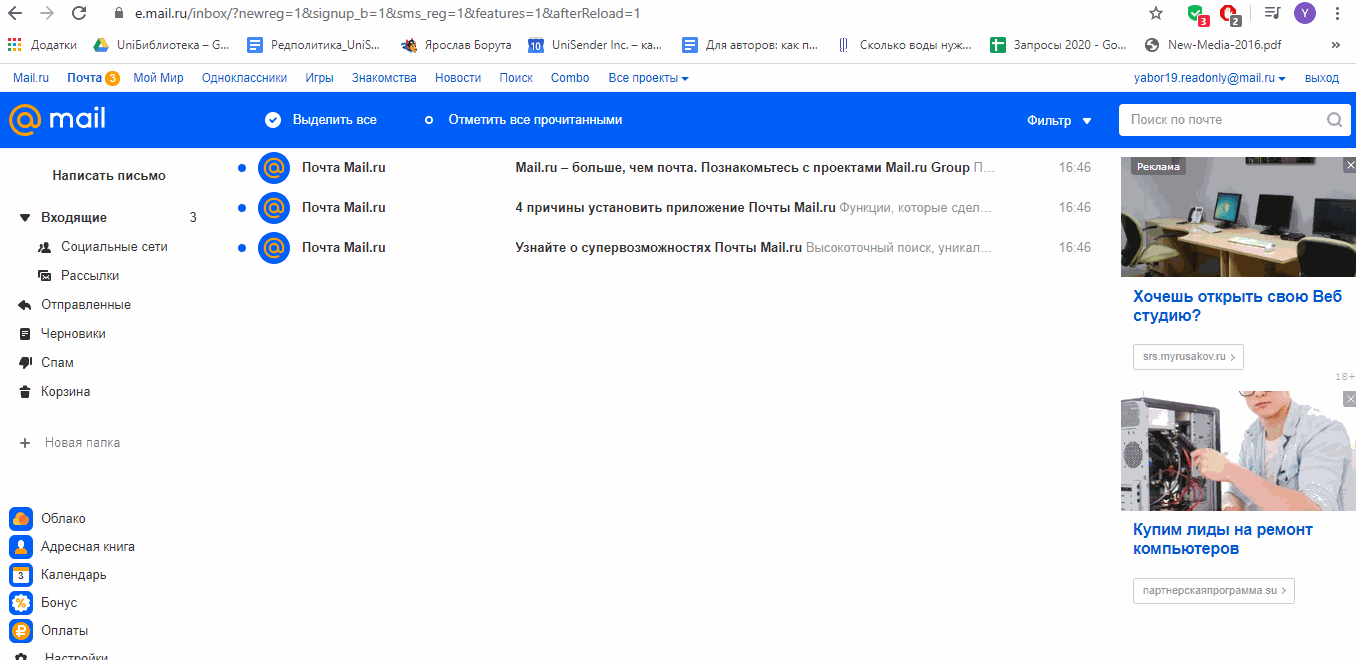Open the 'New-Media-2016.pdf' bookmark
The height and width of the screenshot is (660, 1356).
click(1212, 45)
